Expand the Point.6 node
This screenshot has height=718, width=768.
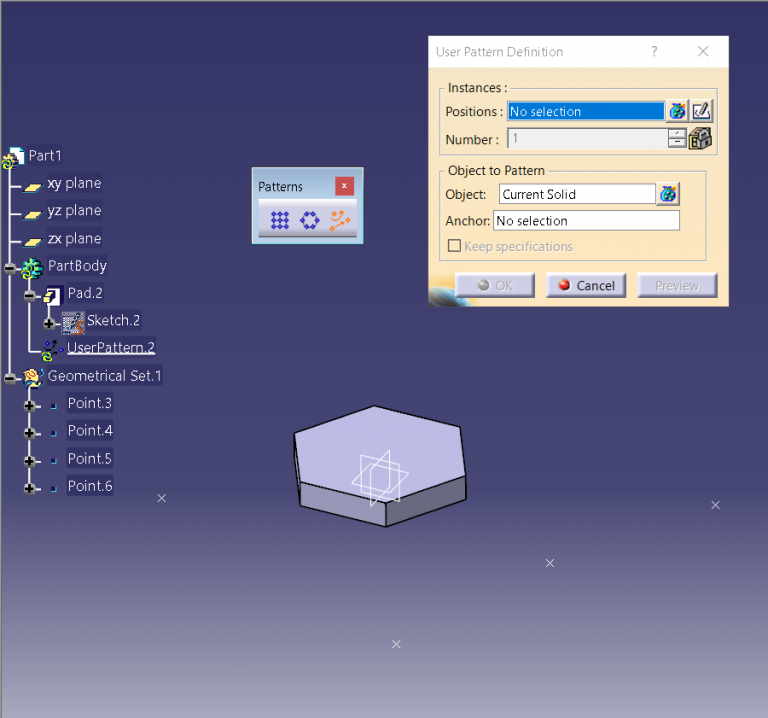[x=29, y=488]
